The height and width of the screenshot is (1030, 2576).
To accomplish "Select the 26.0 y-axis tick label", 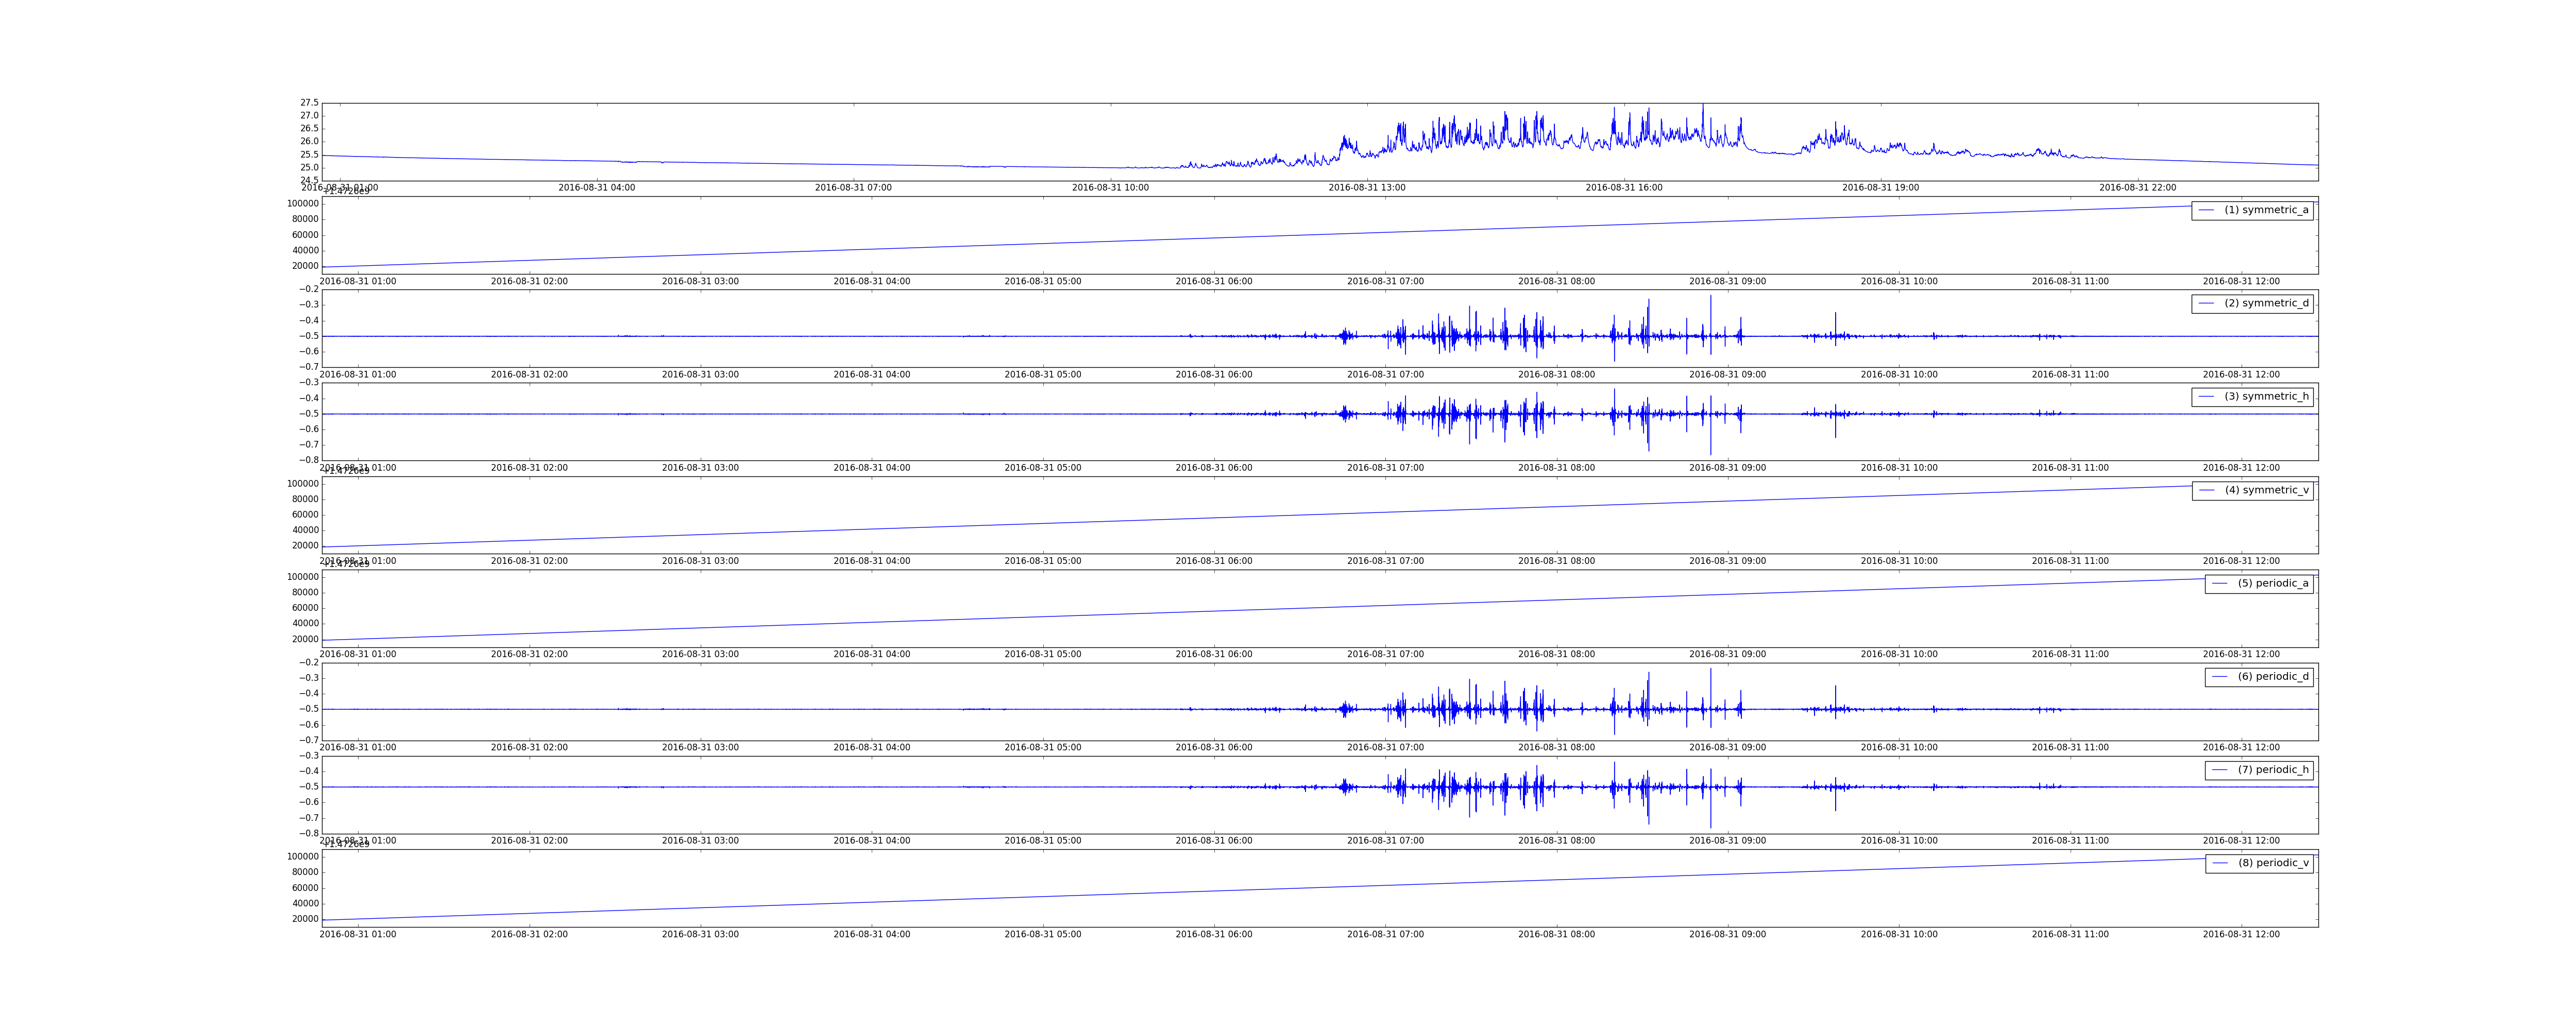I will 309,142.
